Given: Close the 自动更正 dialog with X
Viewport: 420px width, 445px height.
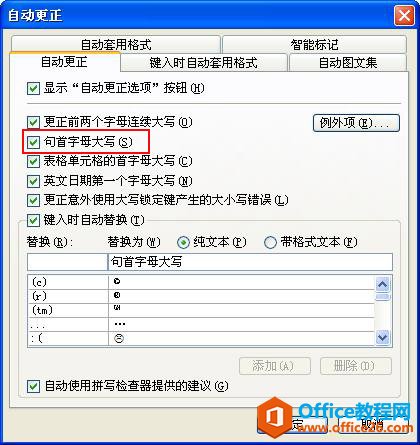Looking at the screenshot, I should point(404,16).
